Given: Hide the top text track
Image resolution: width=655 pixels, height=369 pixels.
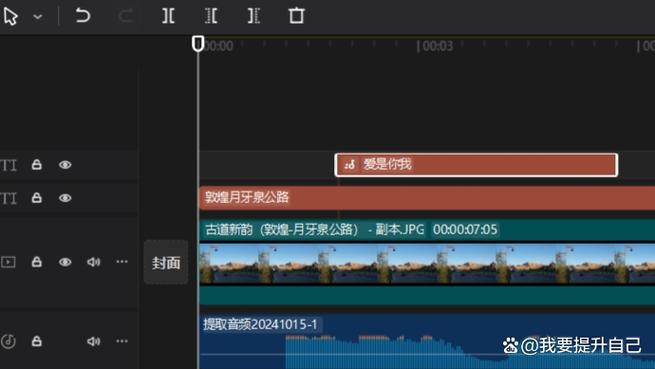Looking at the screenshot, I should [65, 165].
